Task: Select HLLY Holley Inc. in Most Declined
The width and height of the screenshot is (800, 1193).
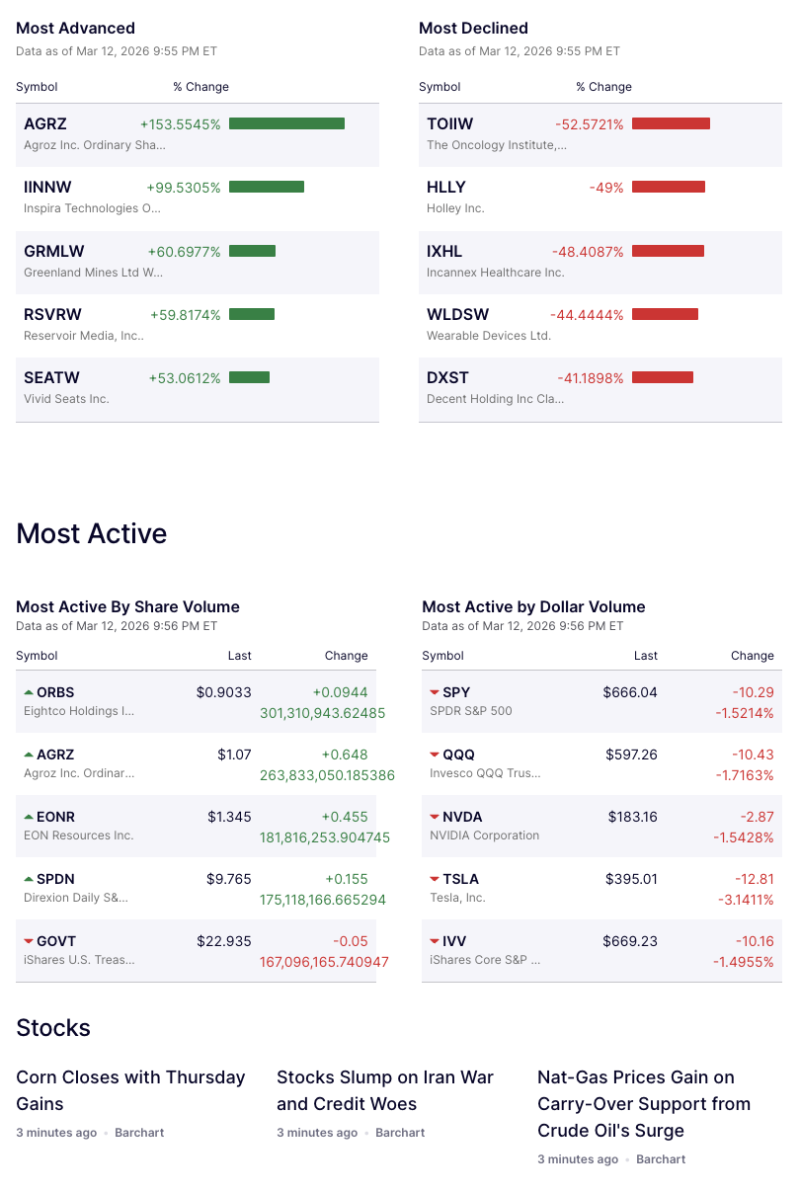Action: (x=443, y=187)
